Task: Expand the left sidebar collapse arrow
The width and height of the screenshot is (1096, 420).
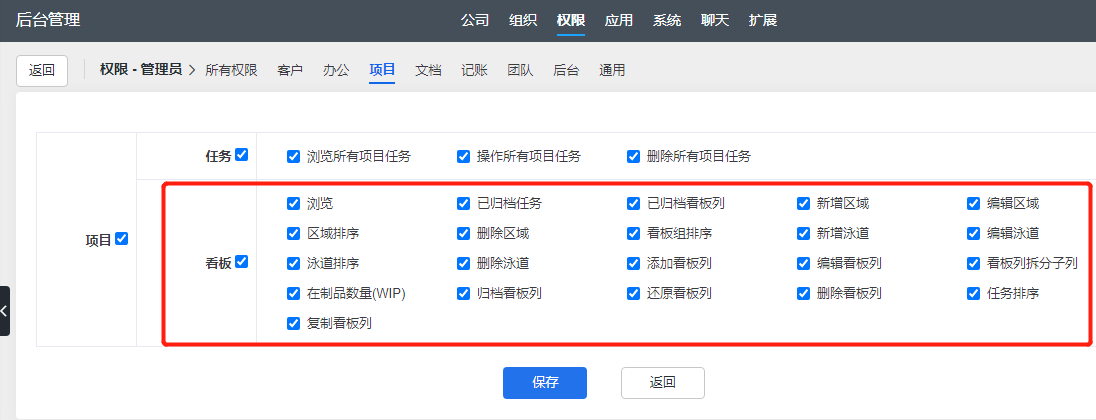Action: (x=5, y=311)
